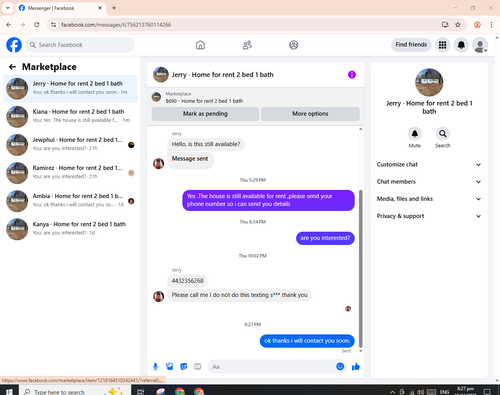Go back using the Marketplace arrow
Screen dimensions: 500x395
click(13, 67)
